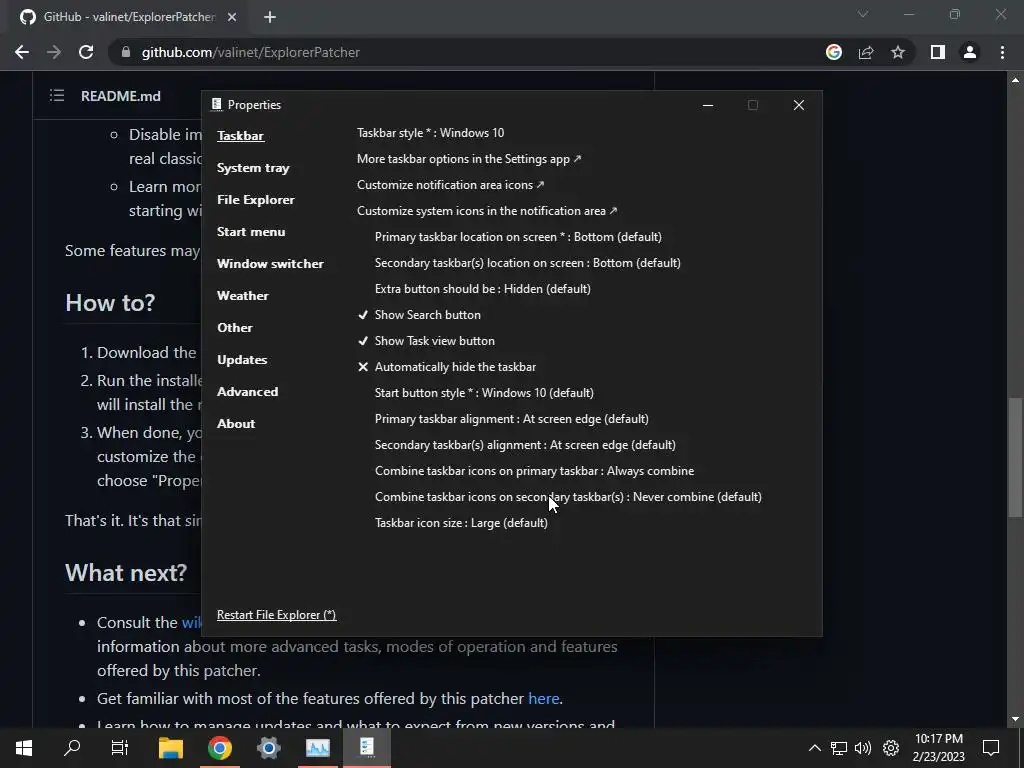Change Primary taskbar alignment setting
The height and width of the screenshot is (768, 1024).
[511, 419]
